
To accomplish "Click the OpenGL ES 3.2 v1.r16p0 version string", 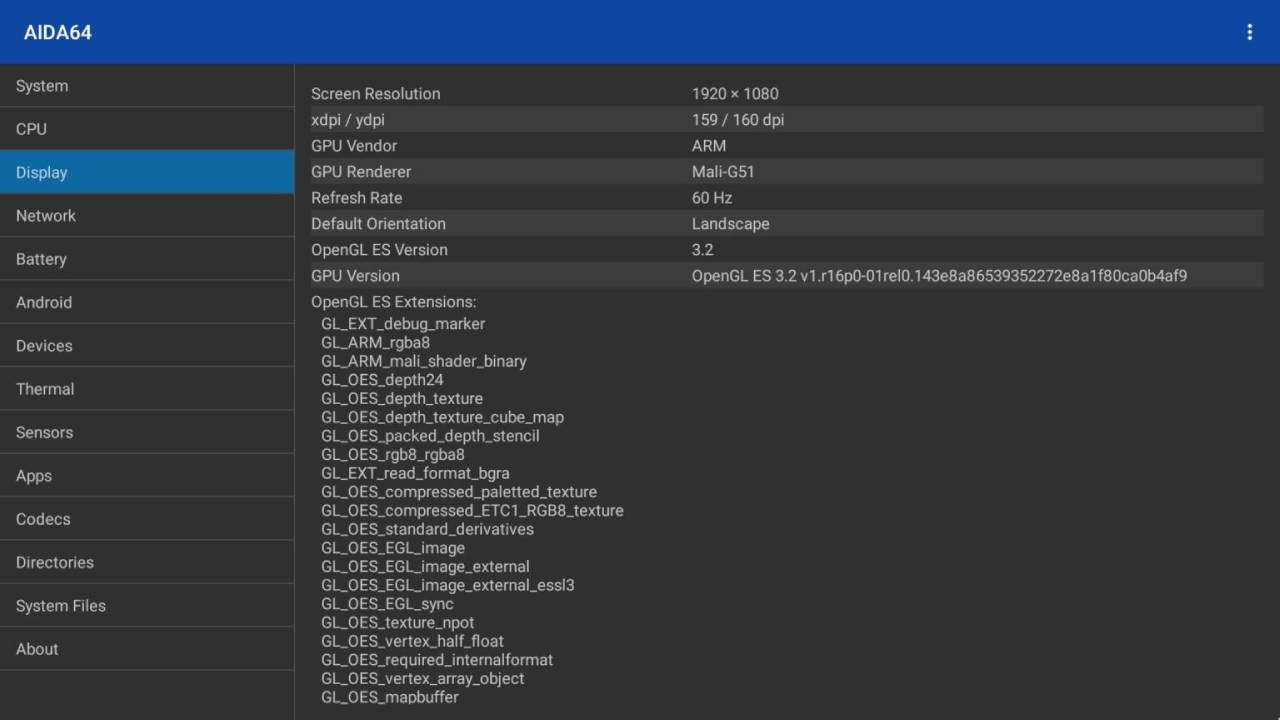I will coord(939,276).
